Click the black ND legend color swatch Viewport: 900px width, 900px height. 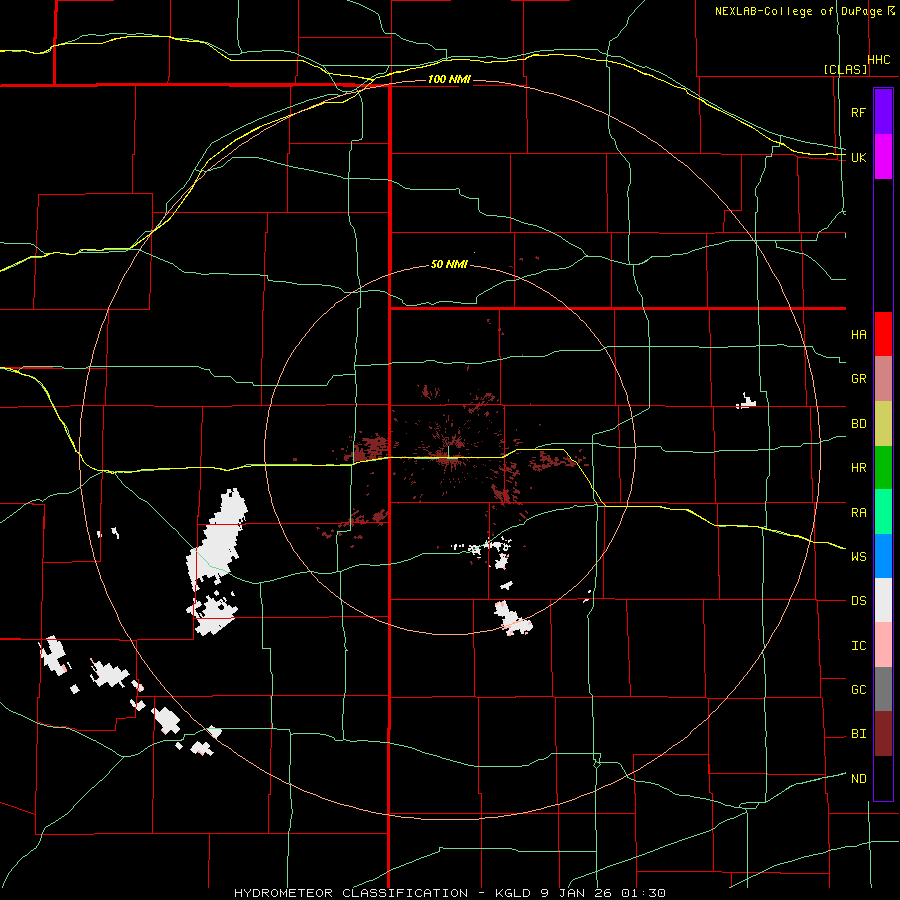click(883, 778)
